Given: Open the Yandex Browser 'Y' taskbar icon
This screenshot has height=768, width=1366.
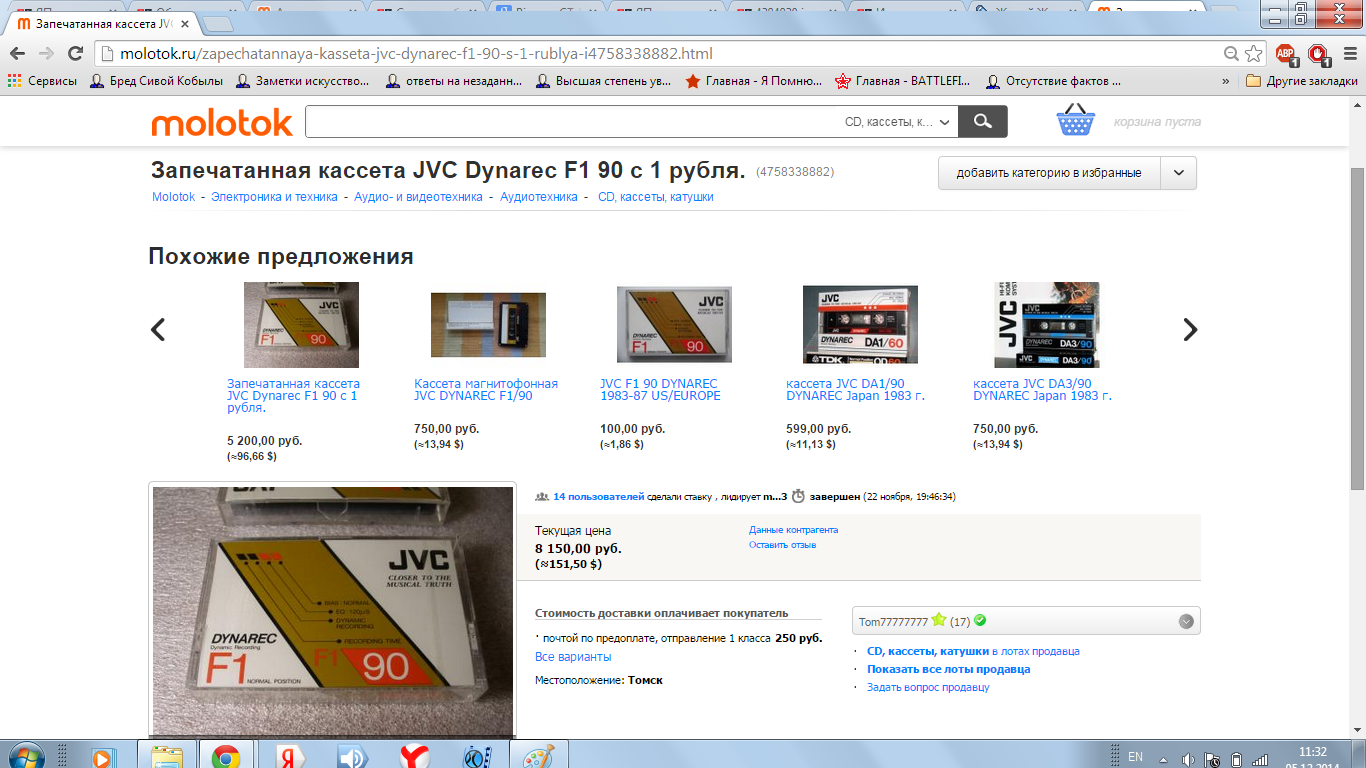Looking at the screenshot, I should click(x=414, y=757).
